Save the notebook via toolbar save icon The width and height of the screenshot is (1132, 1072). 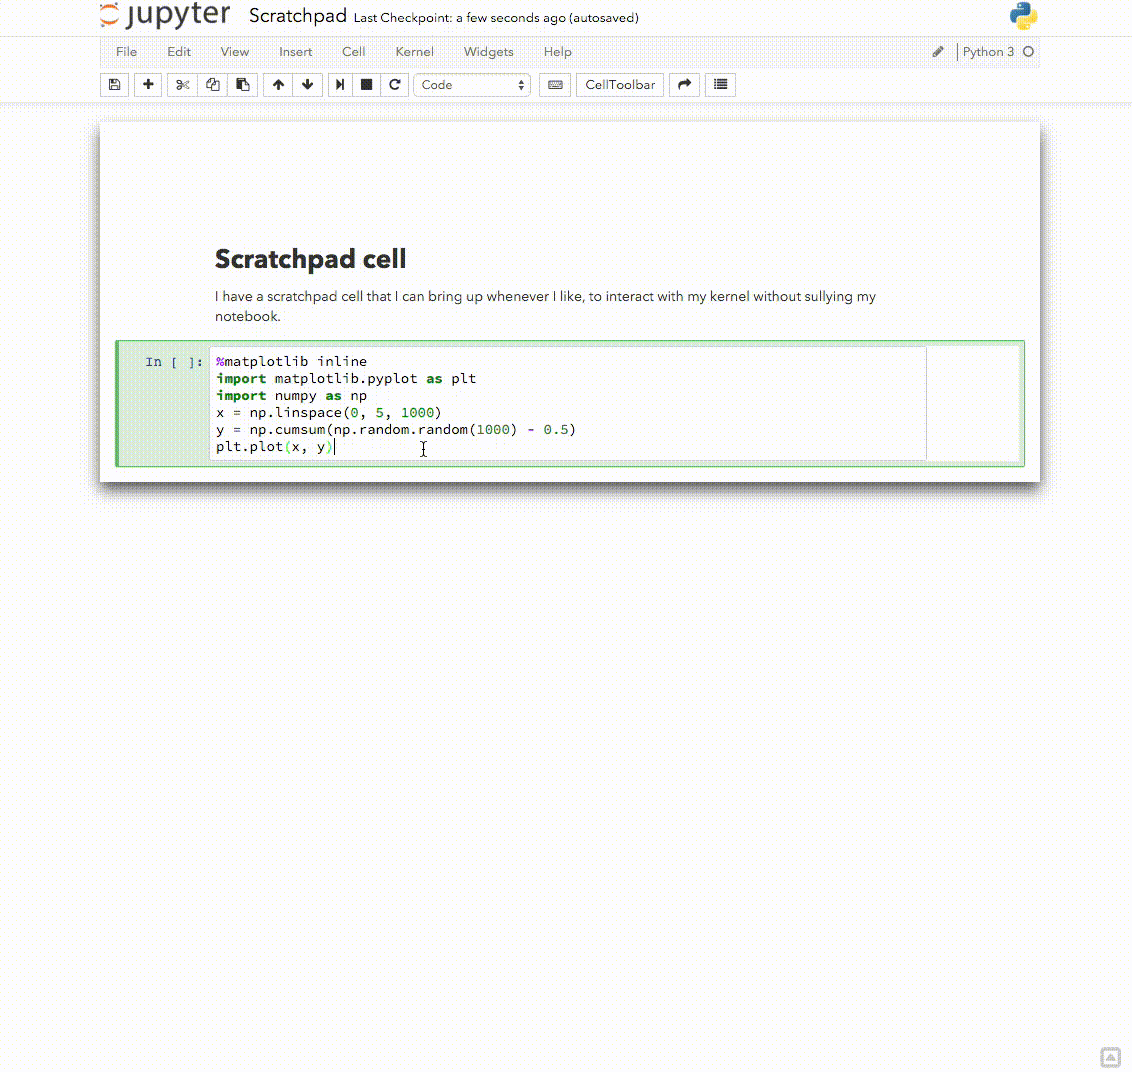114,85
